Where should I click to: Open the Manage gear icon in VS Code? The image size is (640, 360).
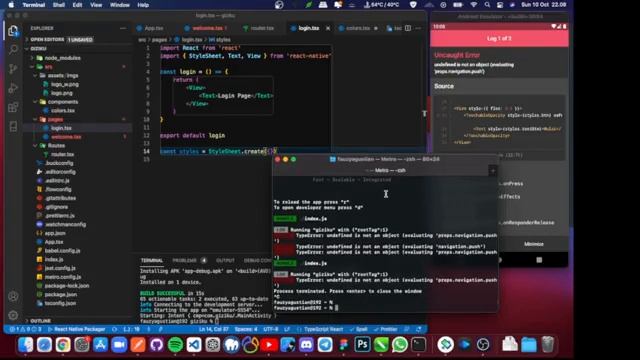(13, 315)
